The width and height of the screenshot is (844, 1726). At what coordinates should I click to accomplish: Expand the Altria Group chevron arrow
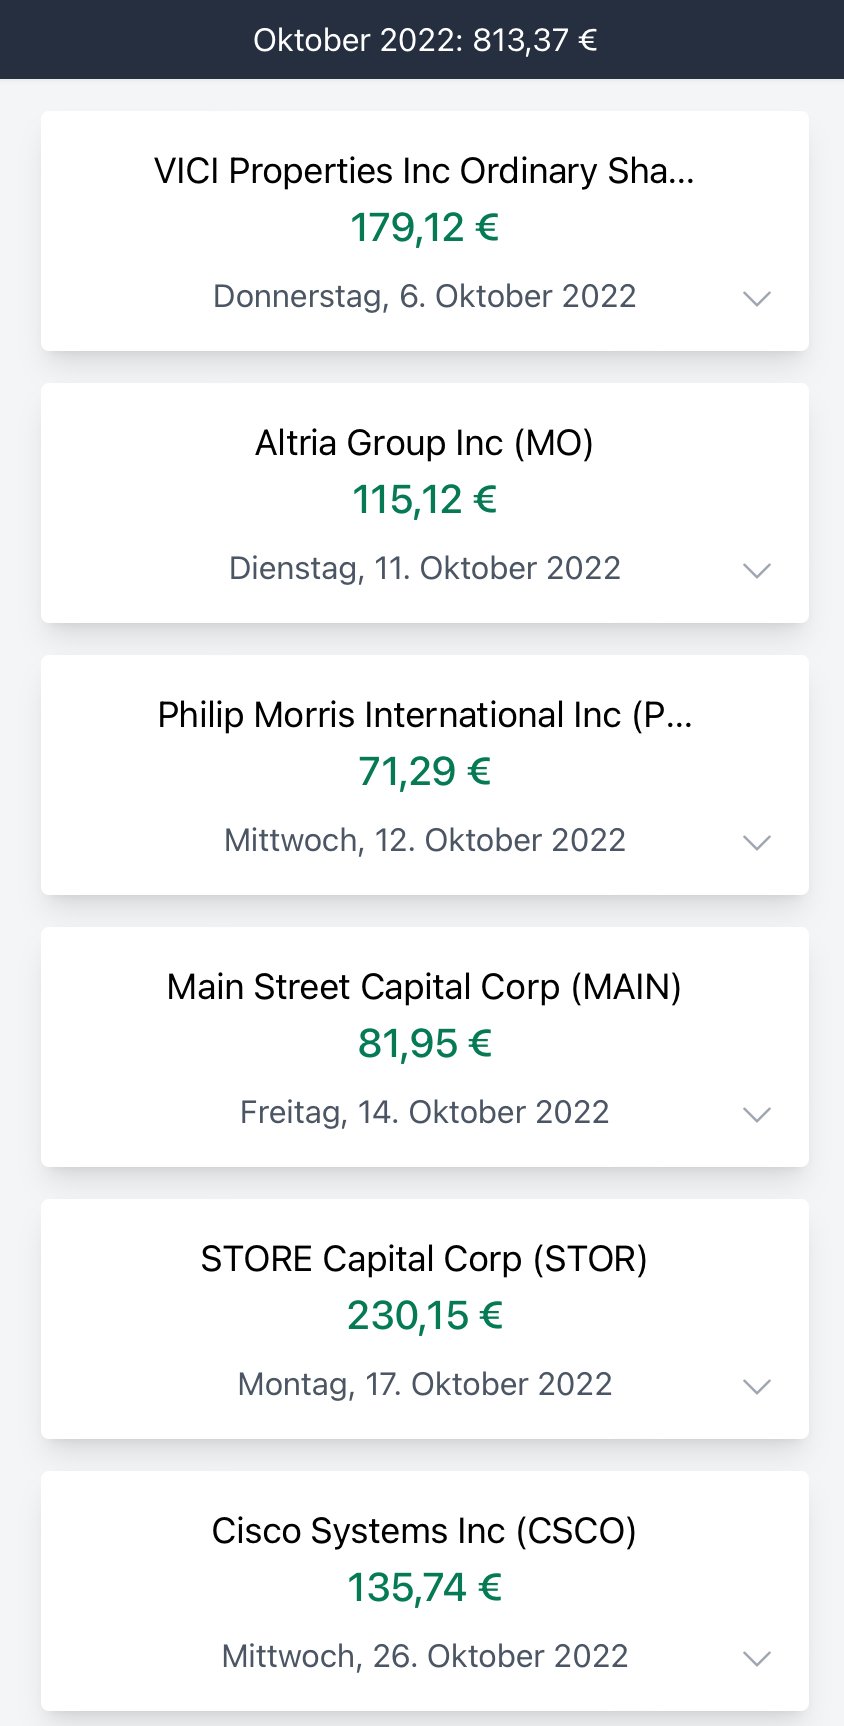coord(757,570)
